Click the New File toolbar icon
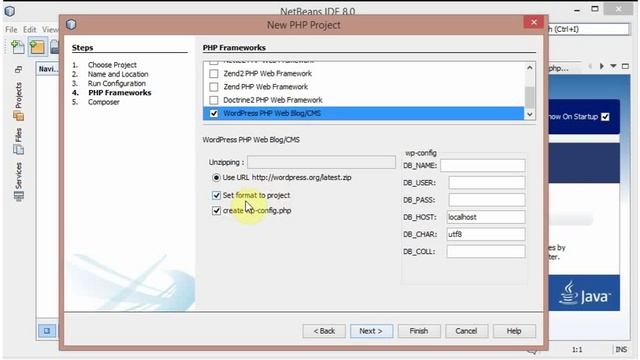Screen dimensions: 640x360 18,47
